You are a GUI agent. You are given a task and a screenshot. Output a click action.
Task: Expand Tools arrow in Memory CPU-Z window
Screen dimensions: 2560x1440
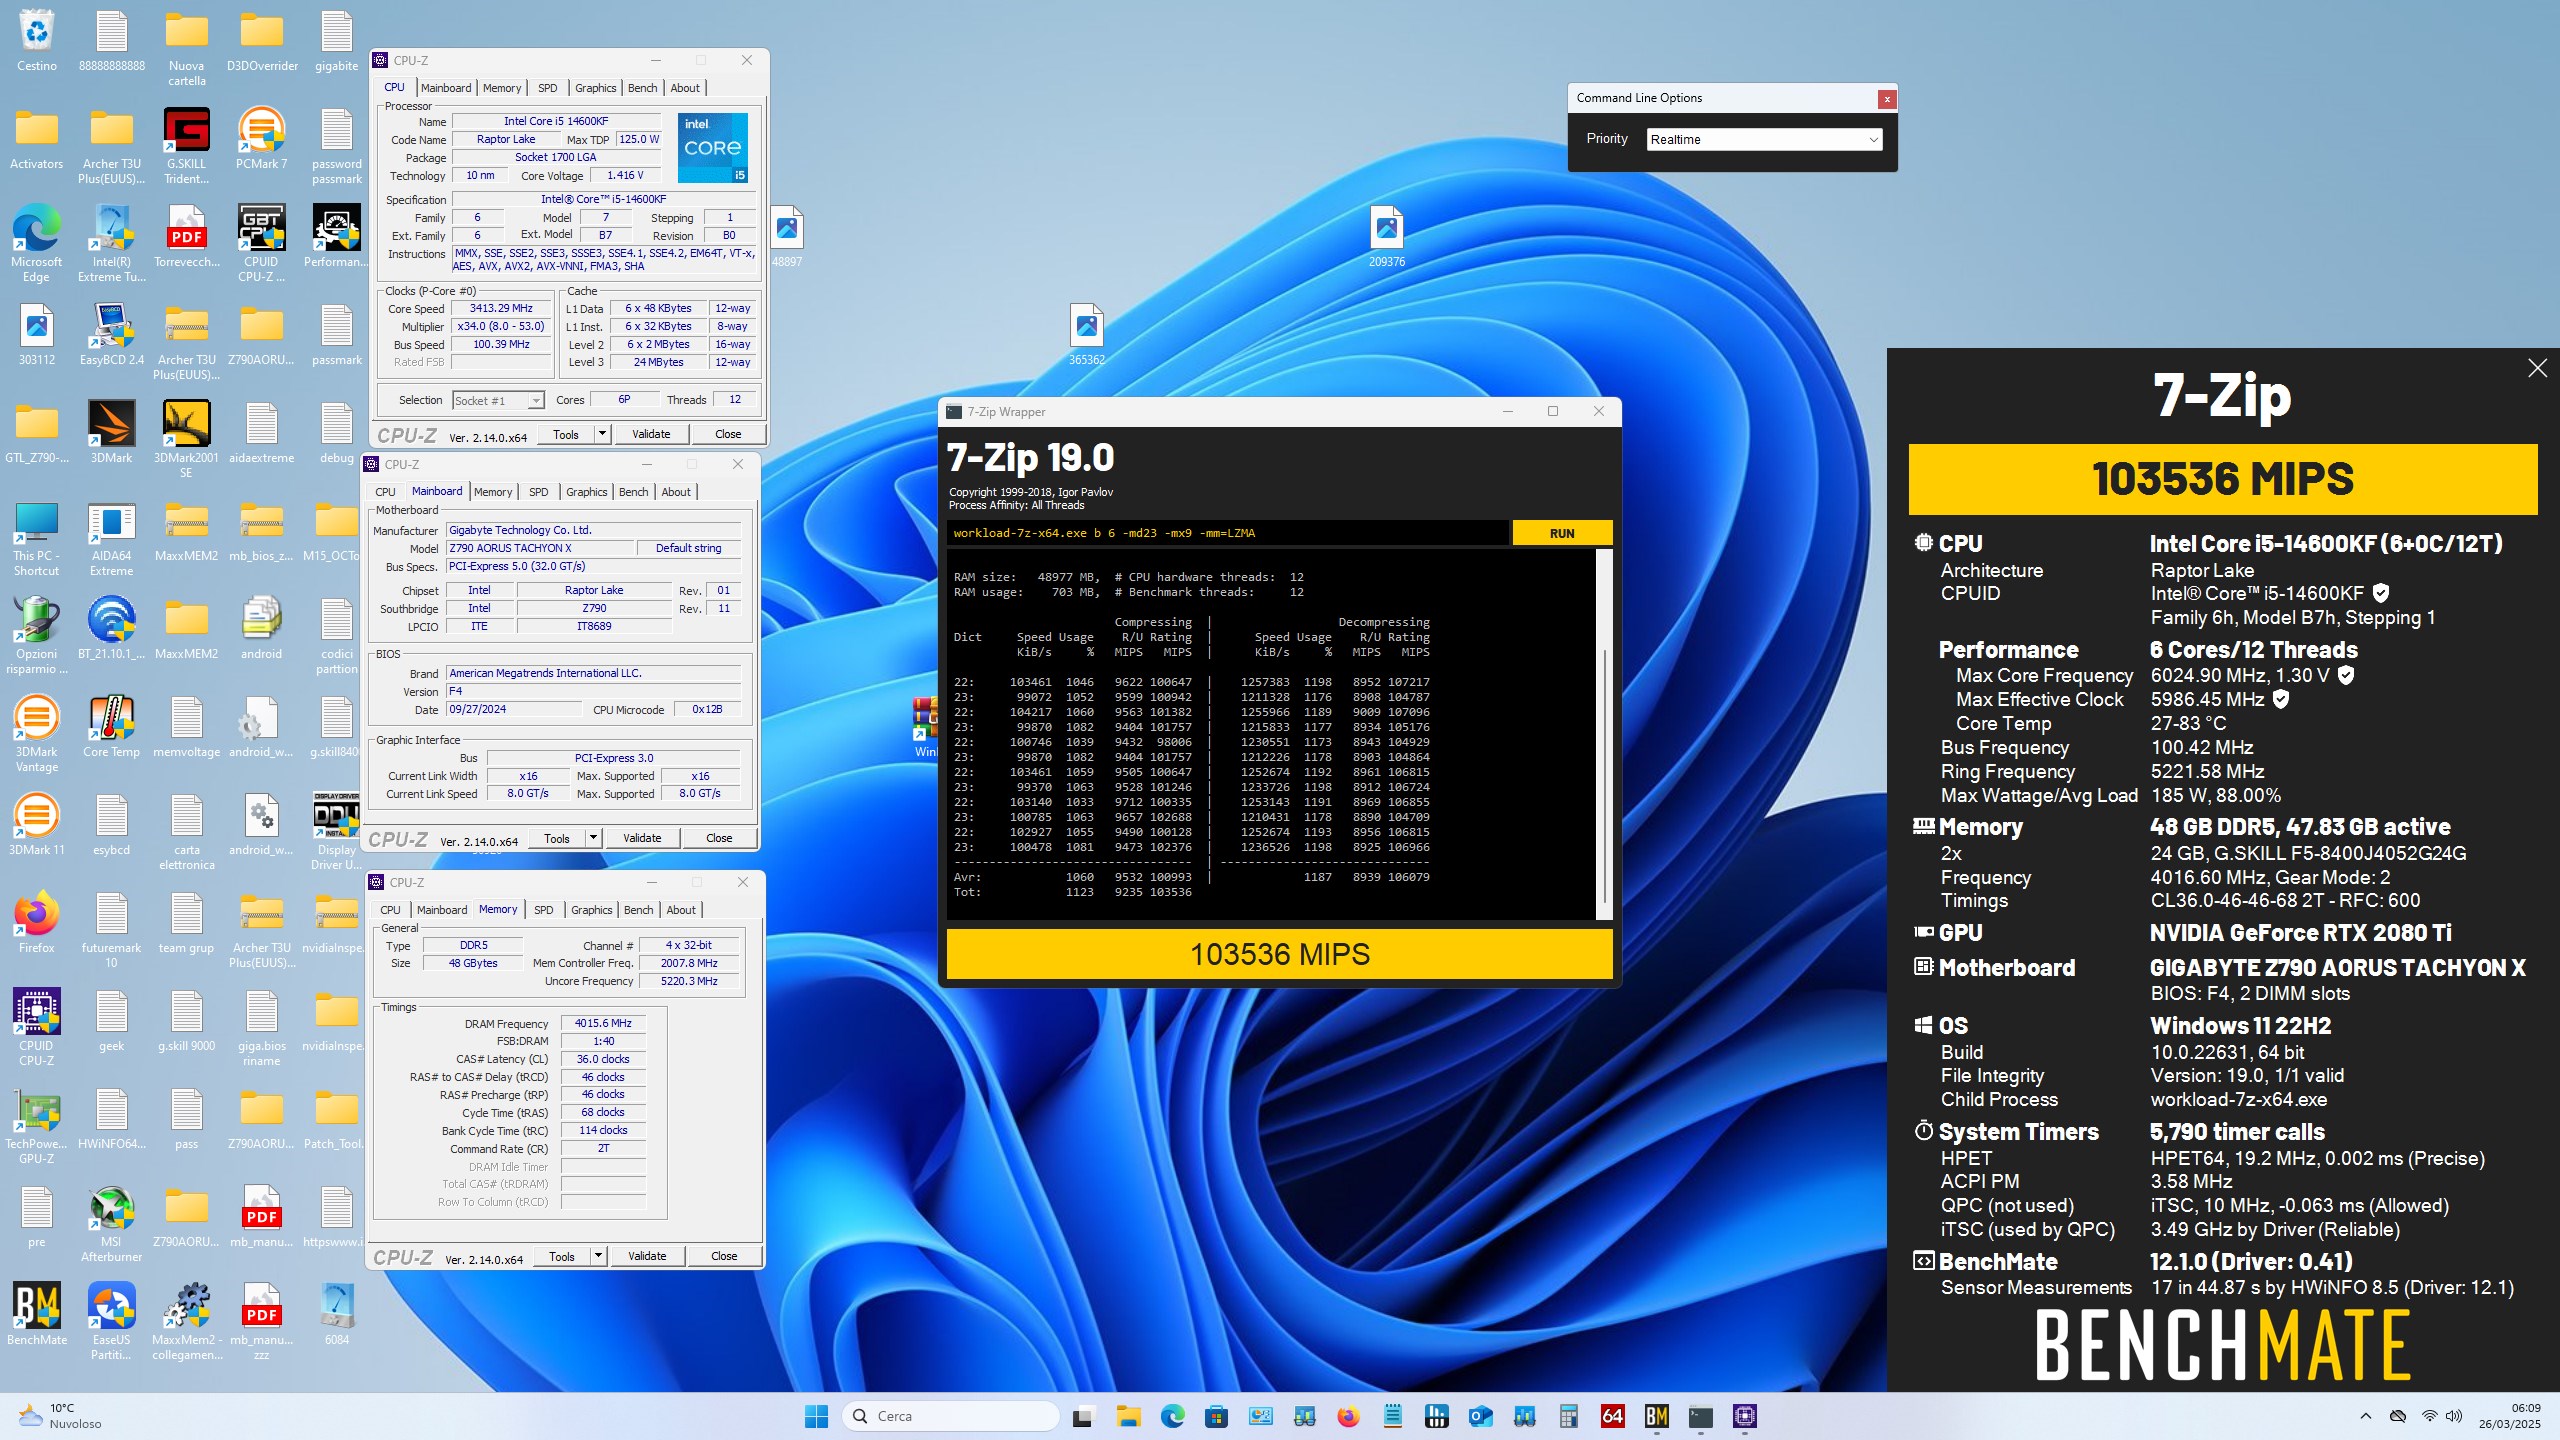pyautogui.click(x=598, y=1256)
